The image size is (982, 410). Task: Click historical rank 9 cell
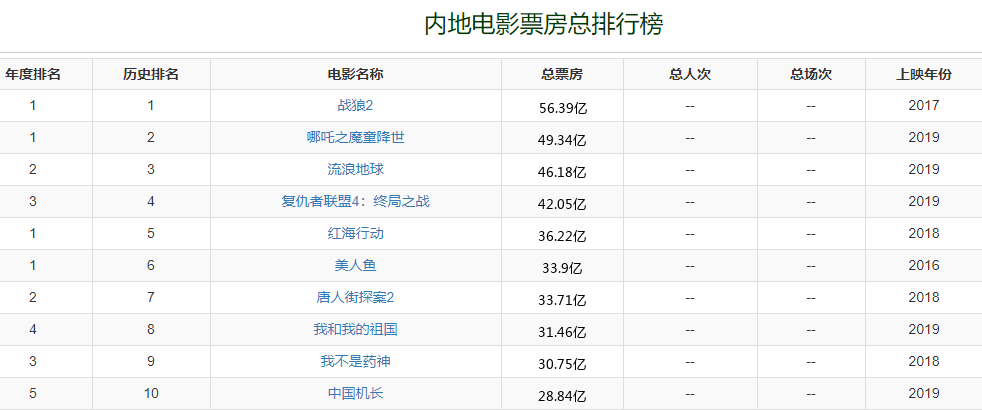click(151, 361)
